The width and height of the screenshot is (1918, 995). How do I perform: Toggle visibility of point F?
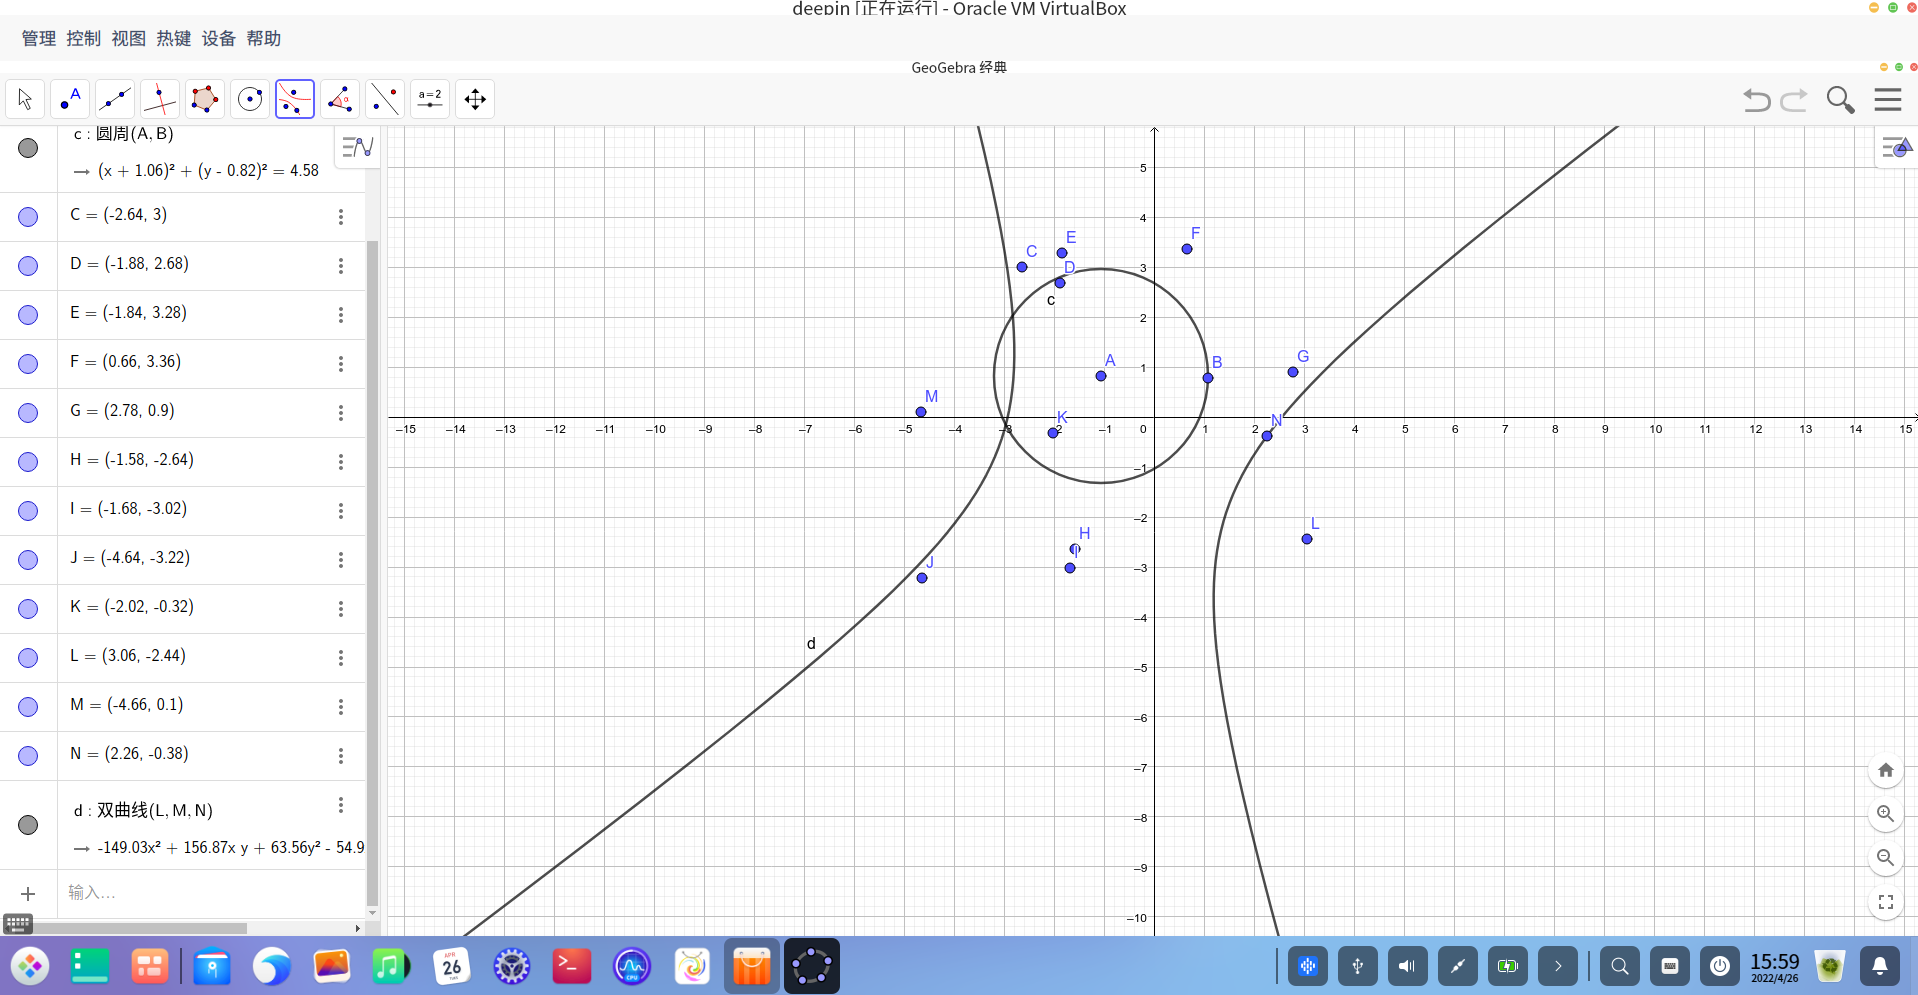[x=28, y=364]
